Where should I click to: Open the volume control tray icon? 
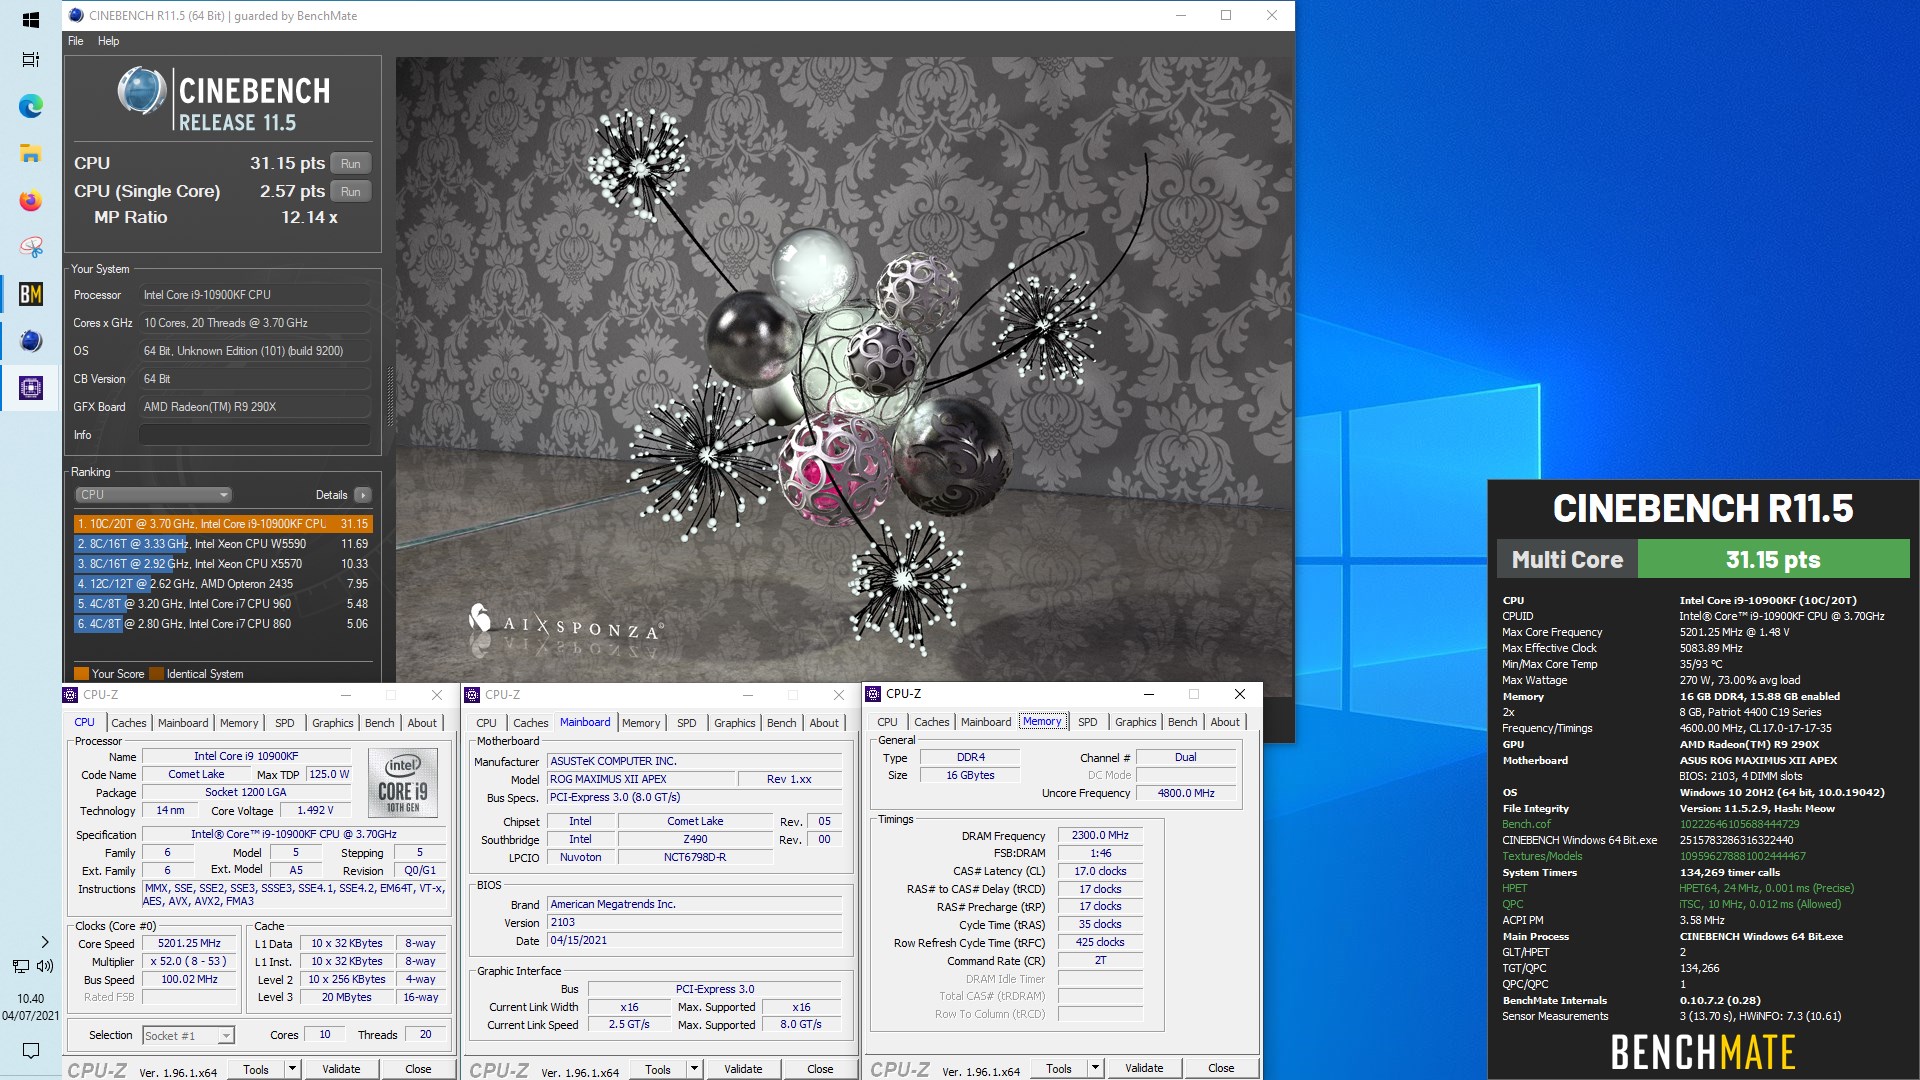(x=45, y=966)
